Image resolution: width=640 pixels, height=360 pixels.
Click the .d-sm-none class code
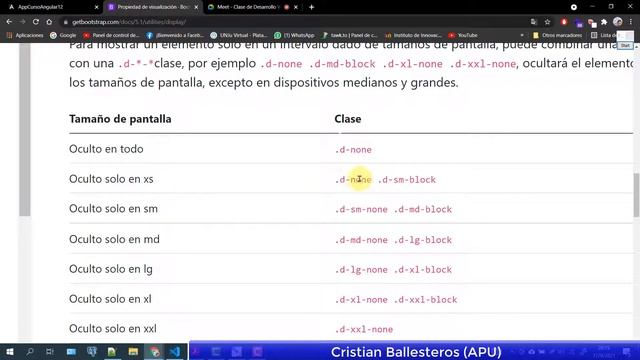tap(361, 209)
